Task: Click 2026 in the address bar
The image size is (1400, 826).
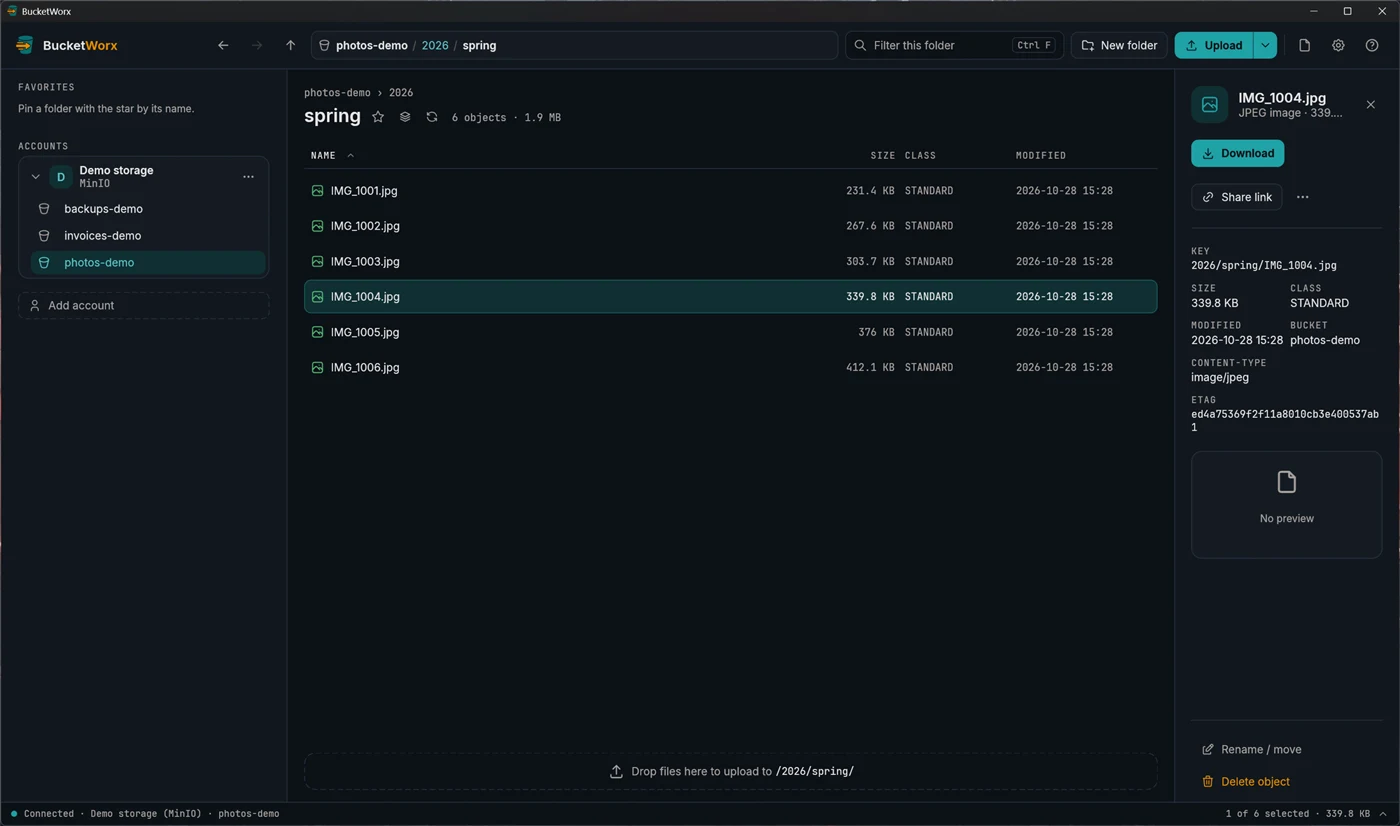Action: tap(435, 45)
